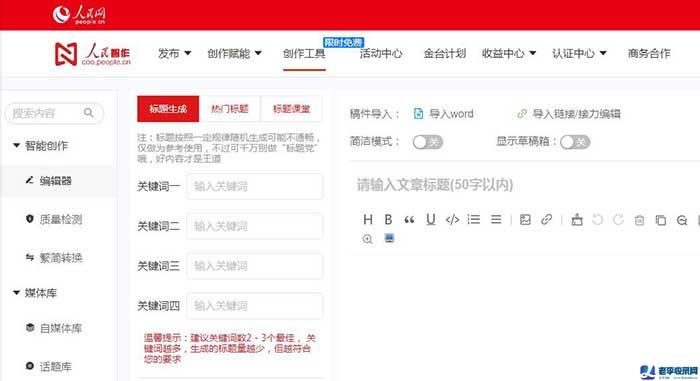The height and width of the screenshot is (381, 700).
Task: Insert a code block in the editor
Action: tap(452, 219)
